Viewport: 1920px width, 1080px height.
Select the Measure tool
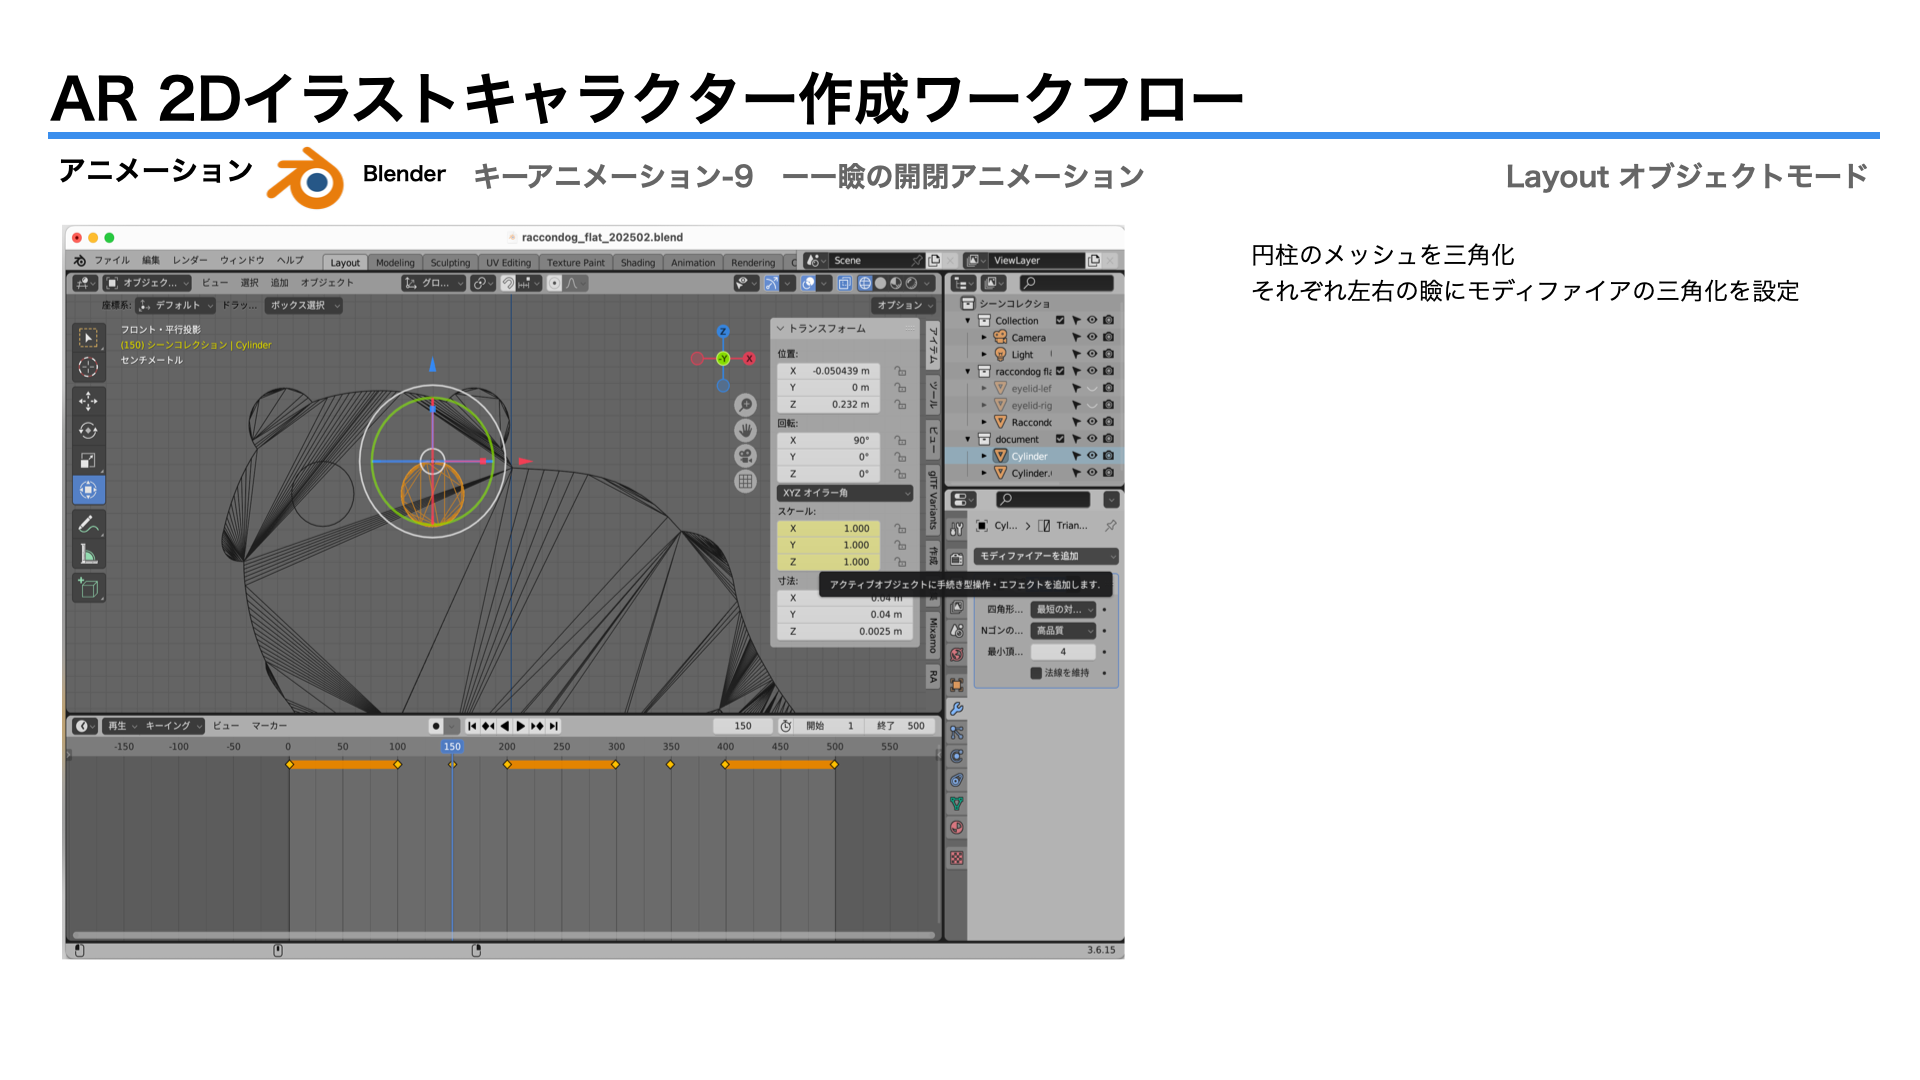[88, 554]
